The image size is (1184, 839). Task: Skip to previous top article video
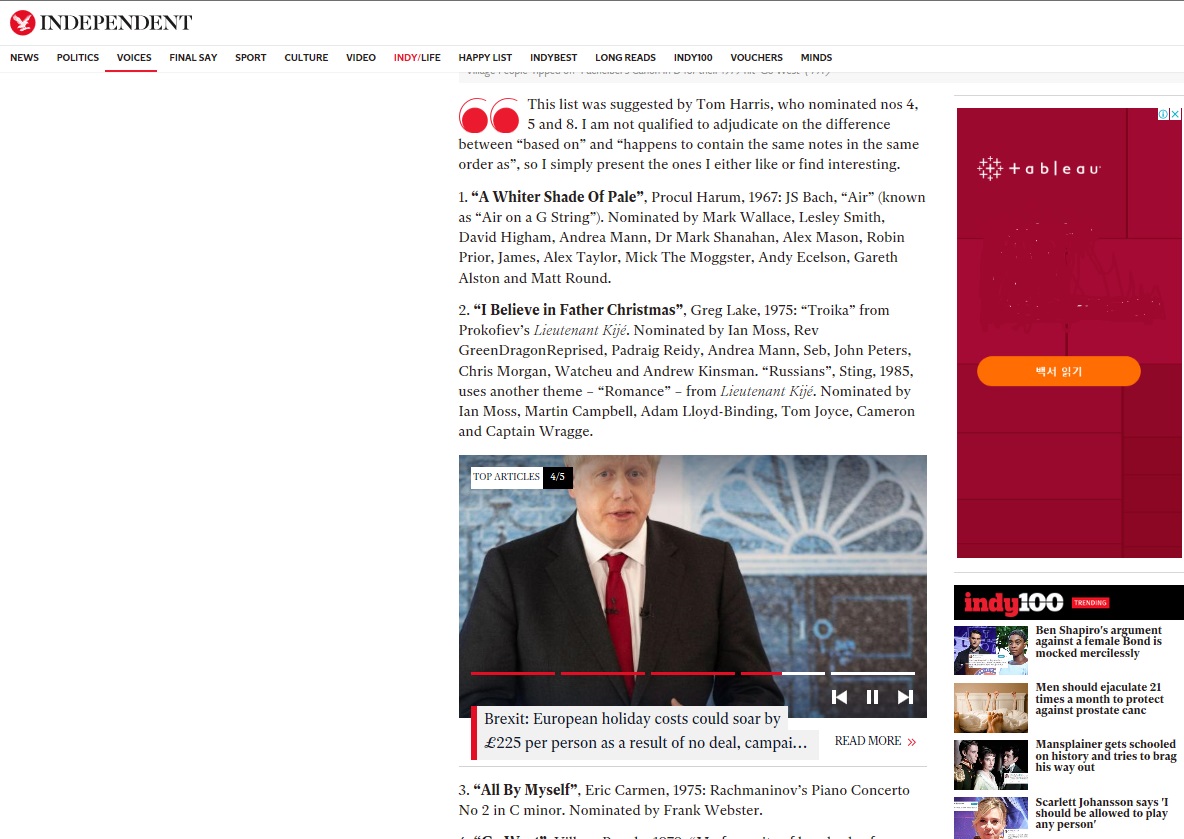[x=840, y=697]
